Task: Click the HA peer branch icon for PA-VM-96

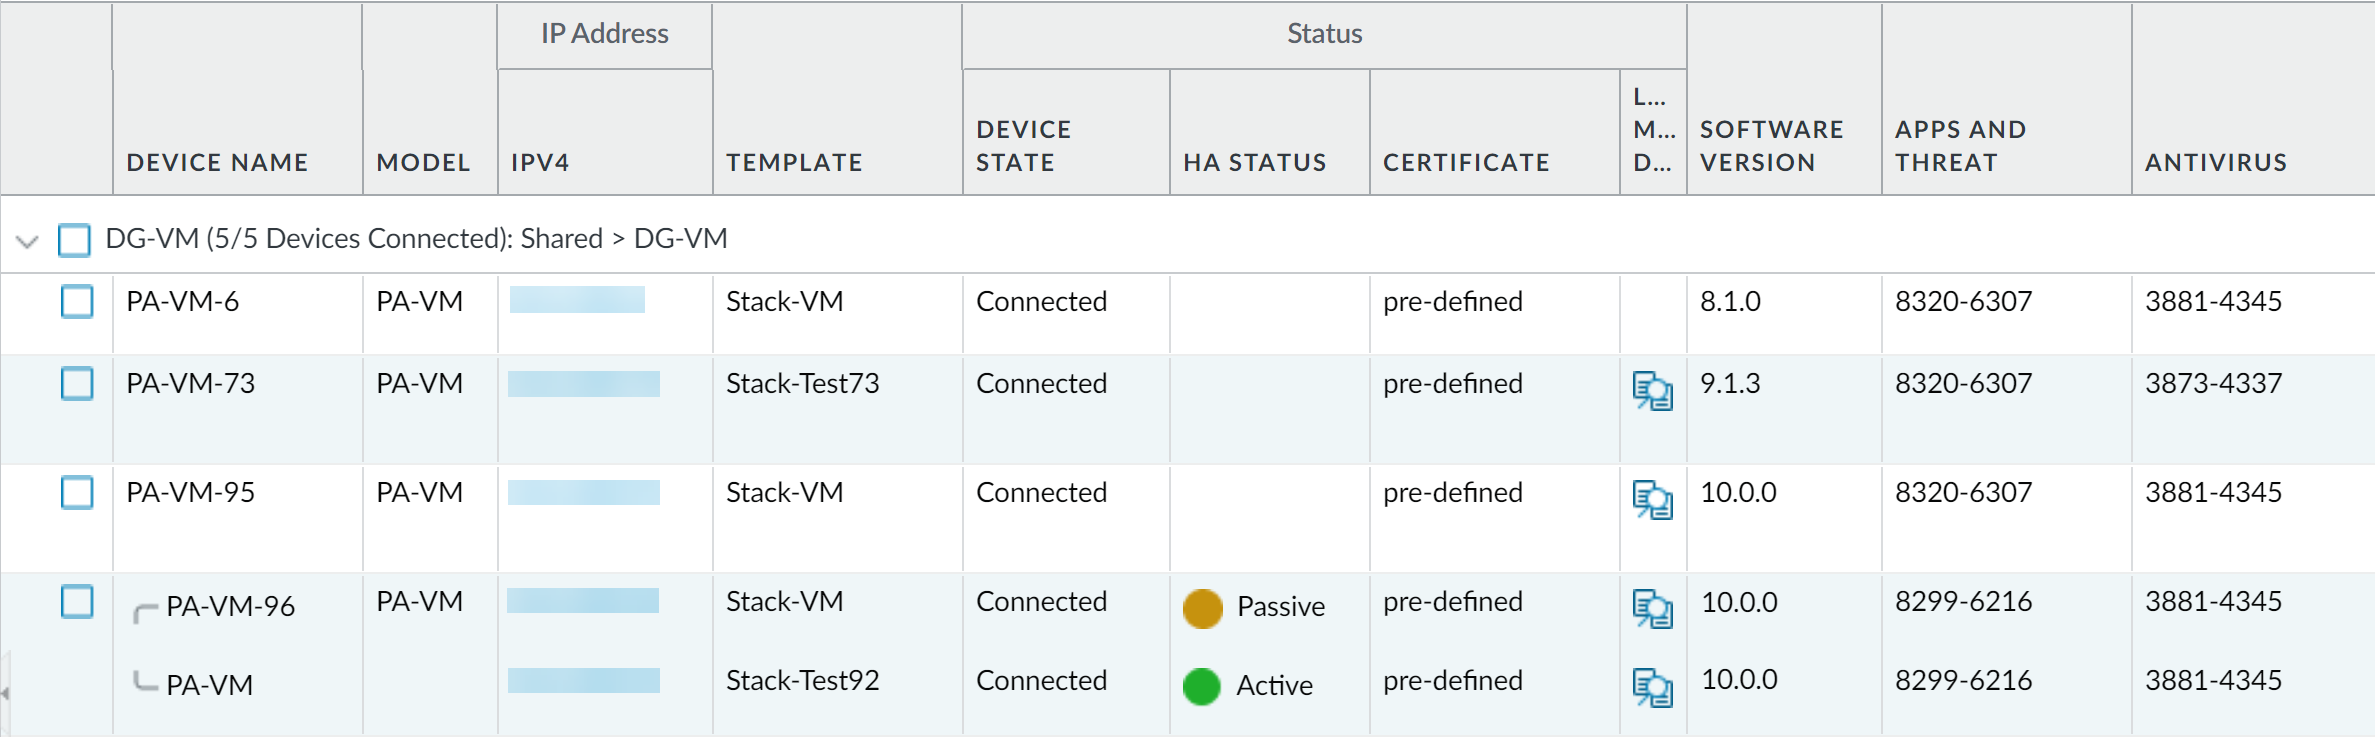Action: click(145, 611)
